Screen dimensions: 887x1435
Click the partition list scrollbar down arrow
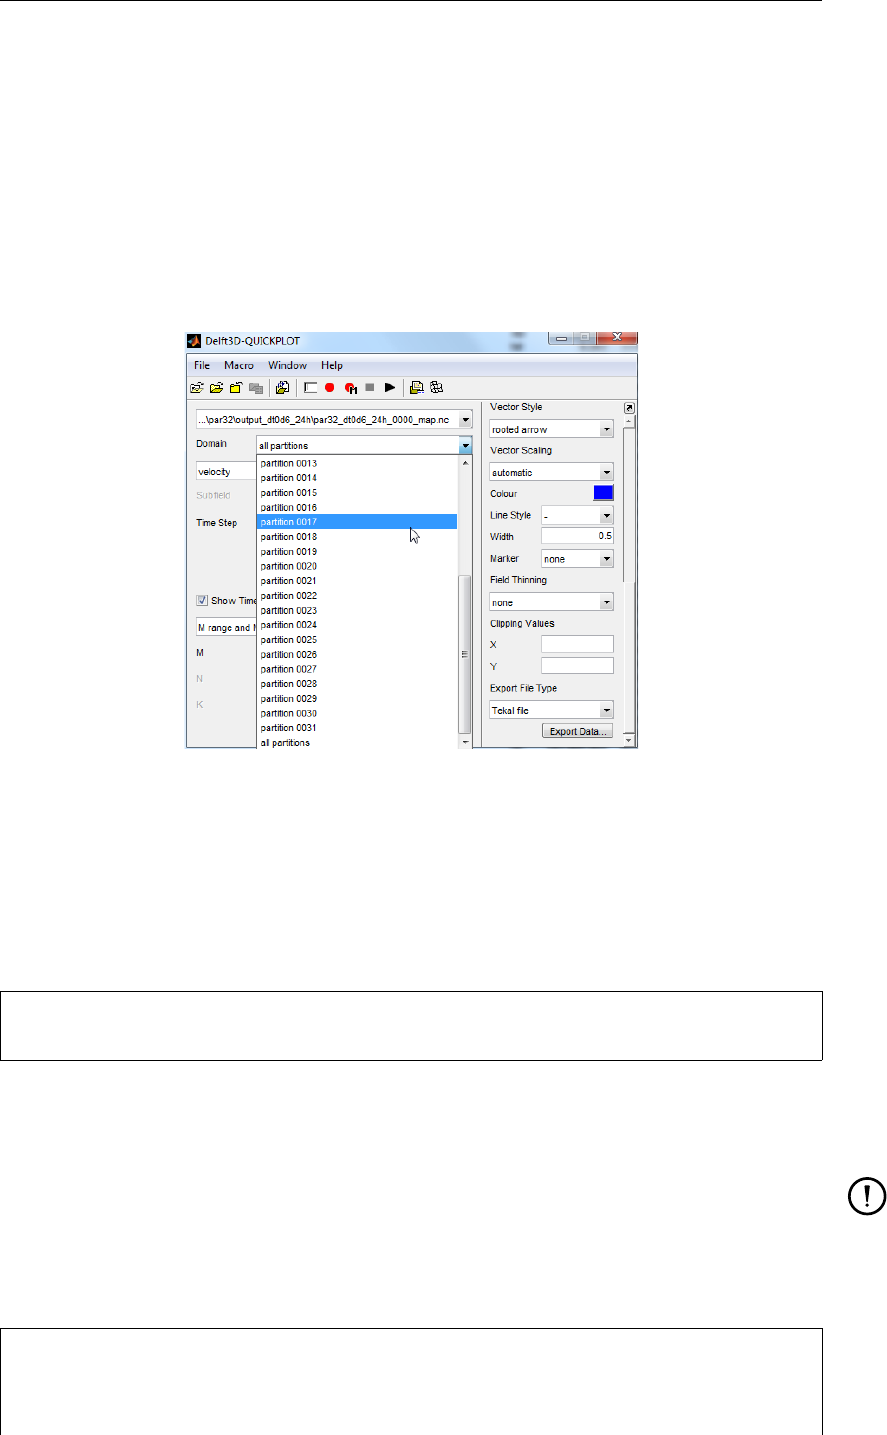pyautogui.click(x=464, y=743)
